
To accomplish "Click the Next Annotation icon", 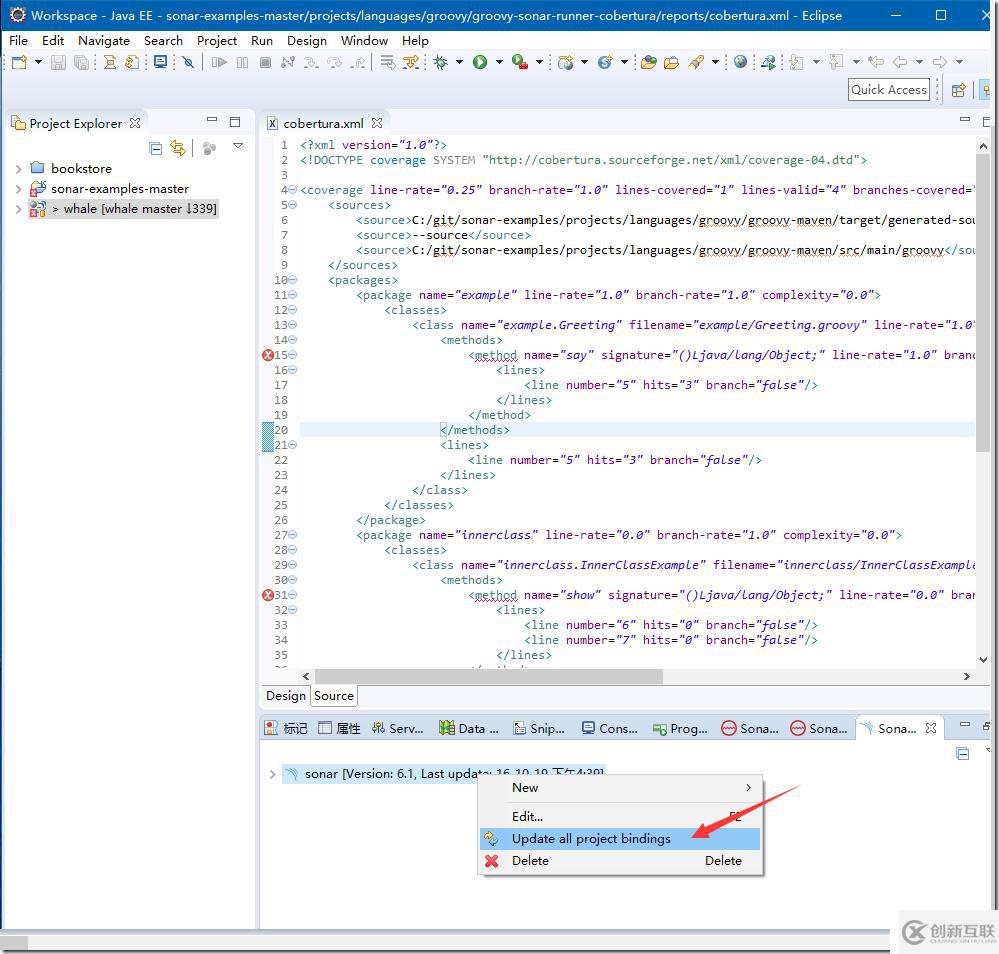I will coord(796,62).
